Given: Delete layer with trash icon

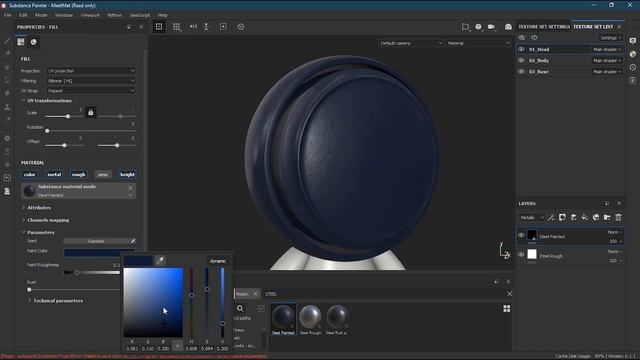Looking at the screenshot, I should click(618, 218).
